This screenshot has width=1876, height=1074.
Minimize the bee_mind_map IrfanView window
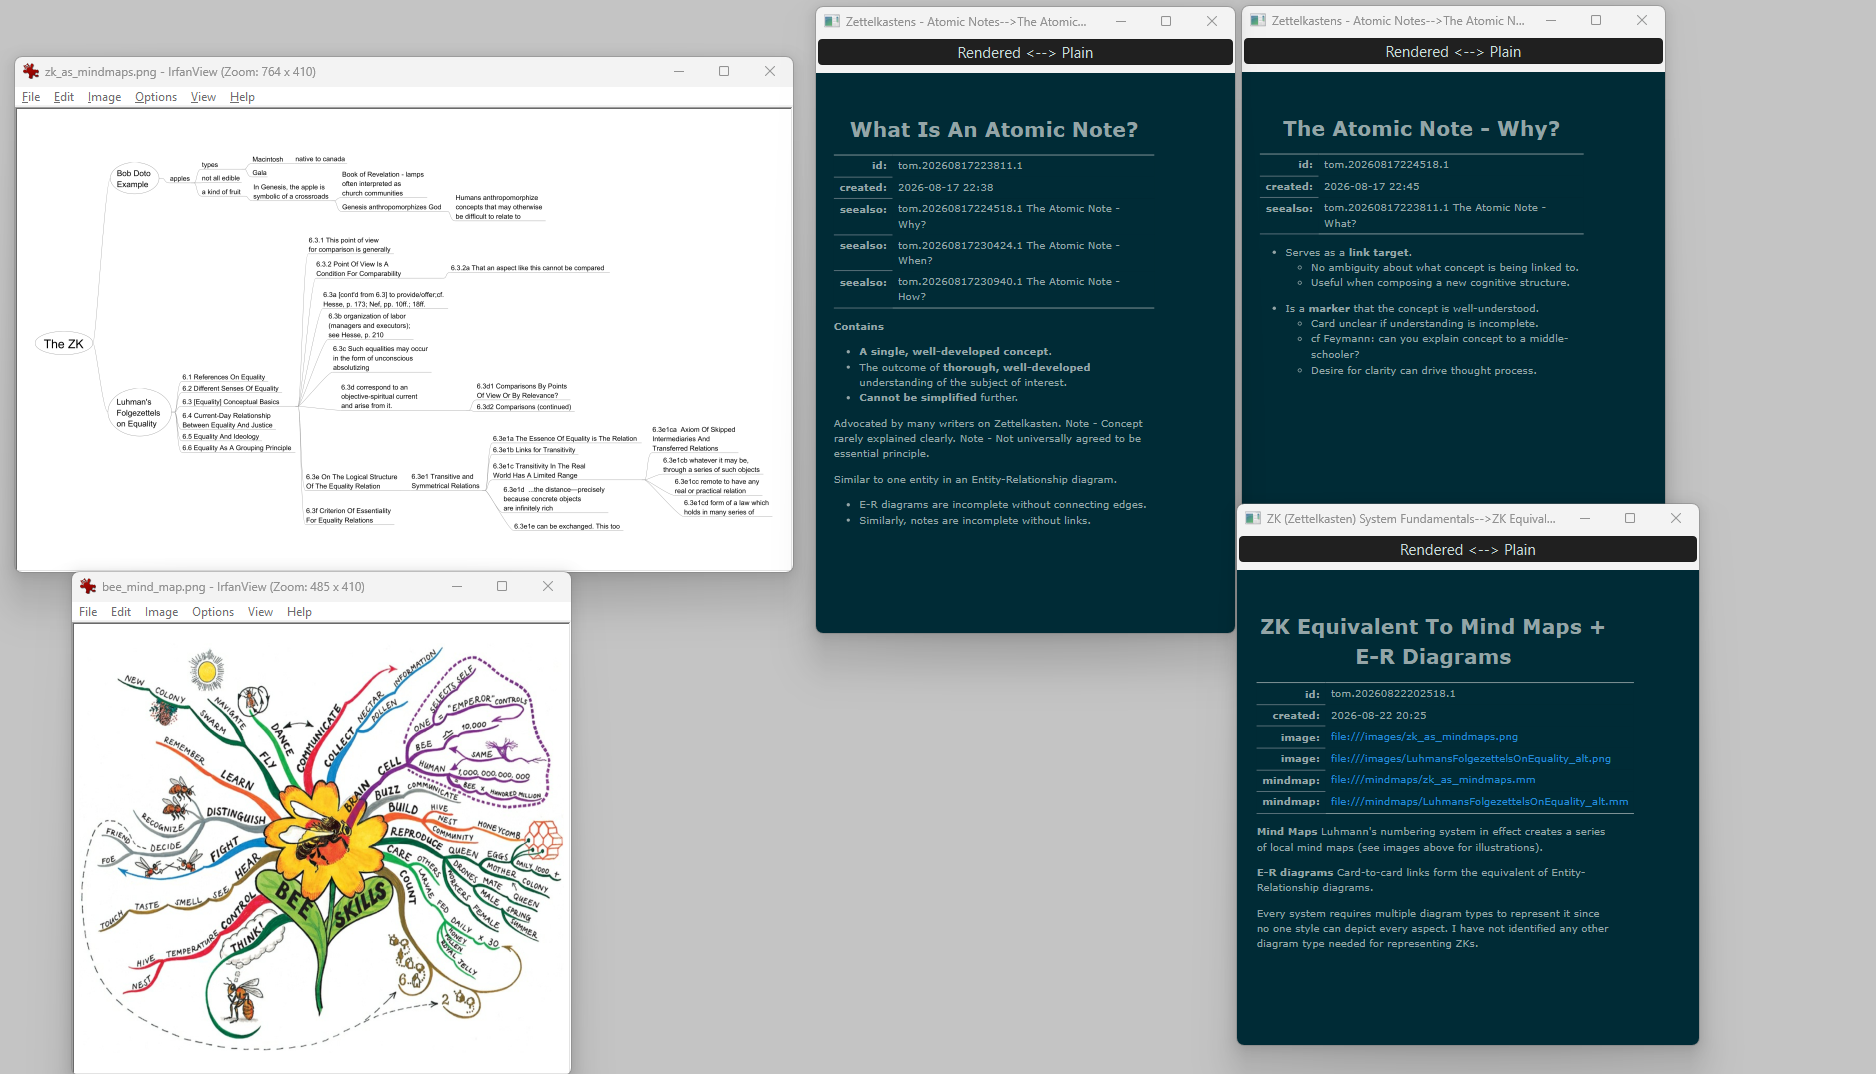pyautogui.click(x=457, y=586)
